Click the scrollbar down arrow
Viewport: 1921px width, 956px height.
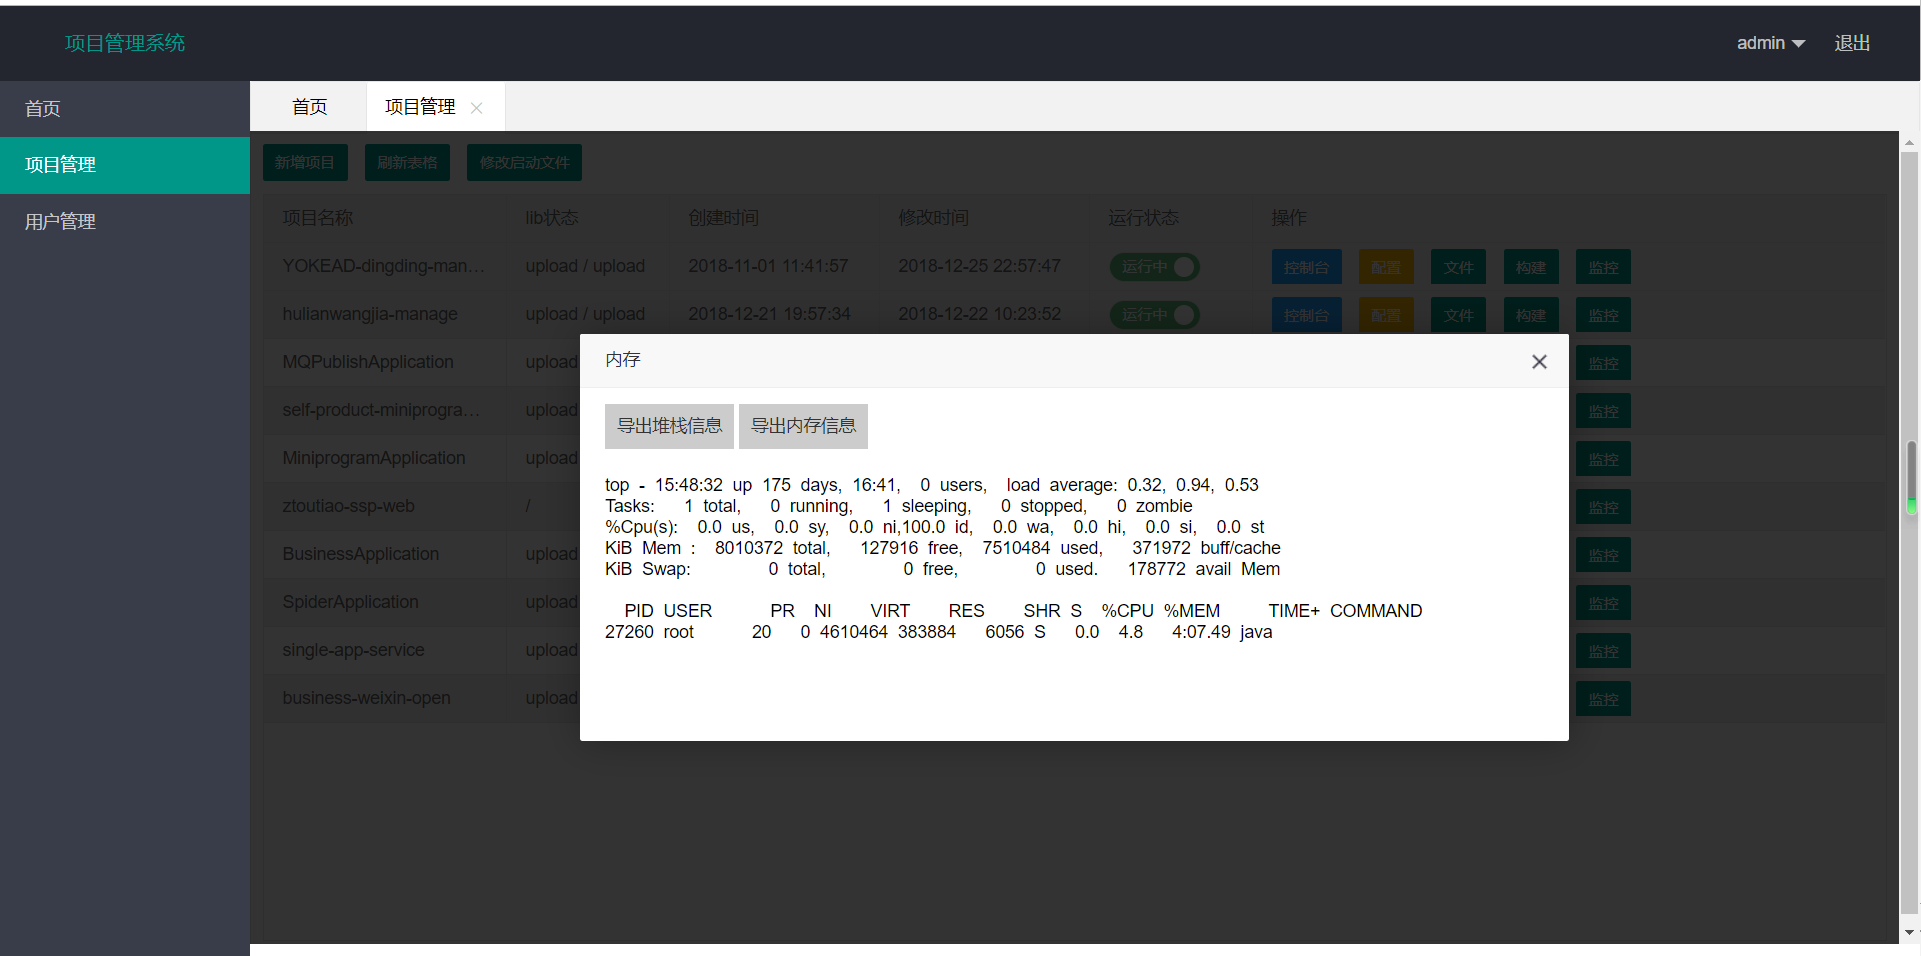click(x=1910, y=932)
